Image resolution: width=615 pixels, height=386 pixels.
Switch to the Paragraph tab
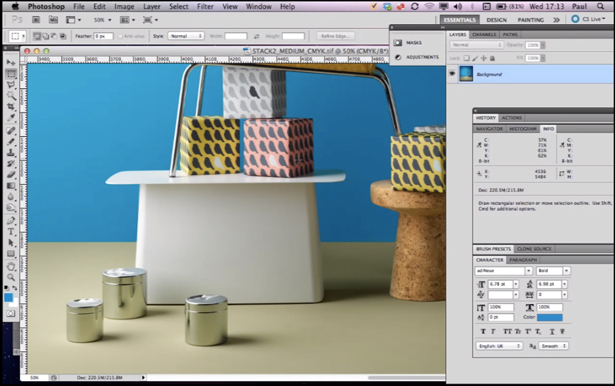[523, 260]
